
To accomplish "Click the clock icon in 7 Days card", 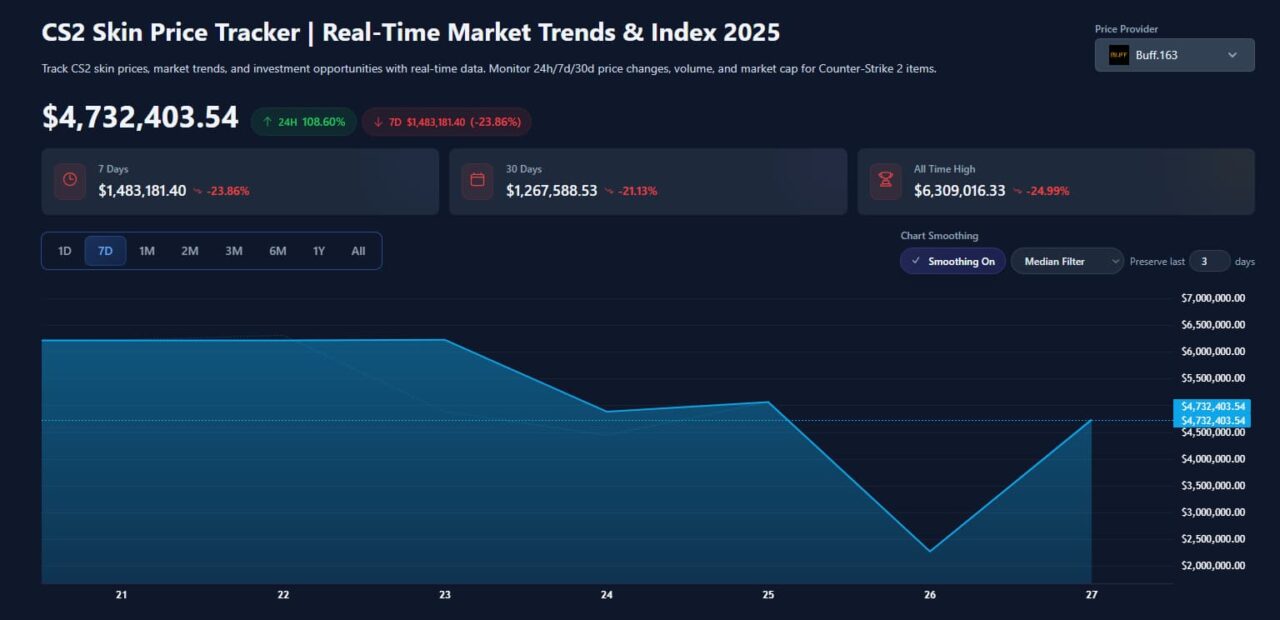I will 70,180.
